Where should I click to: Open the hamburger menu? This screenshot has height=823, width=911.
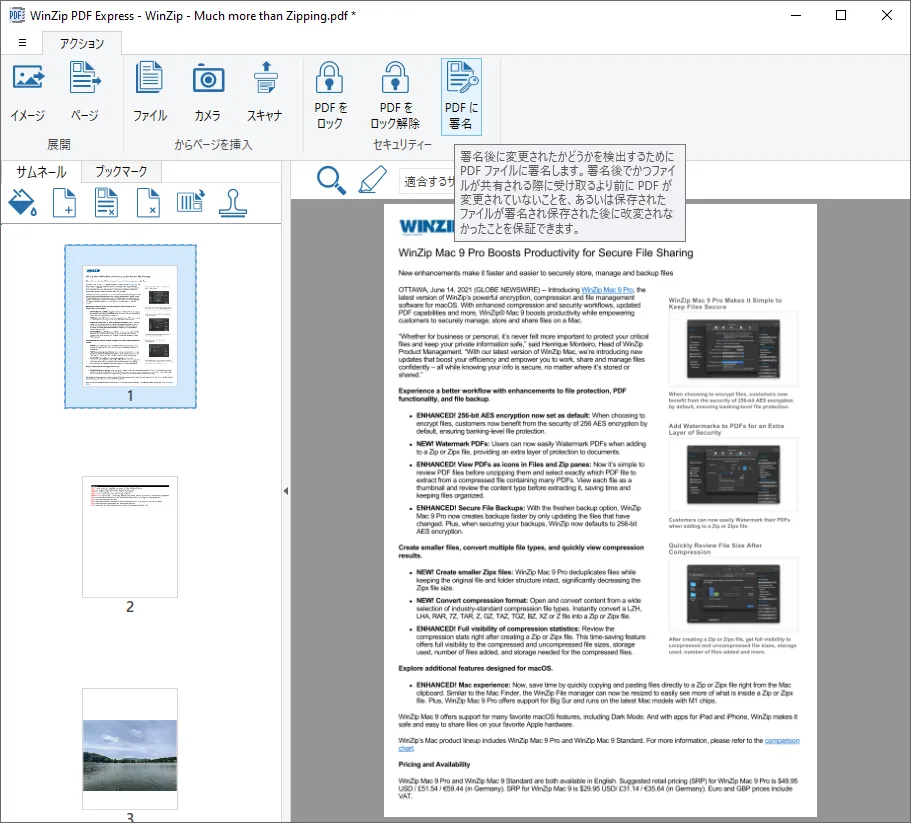pos(22,42)
